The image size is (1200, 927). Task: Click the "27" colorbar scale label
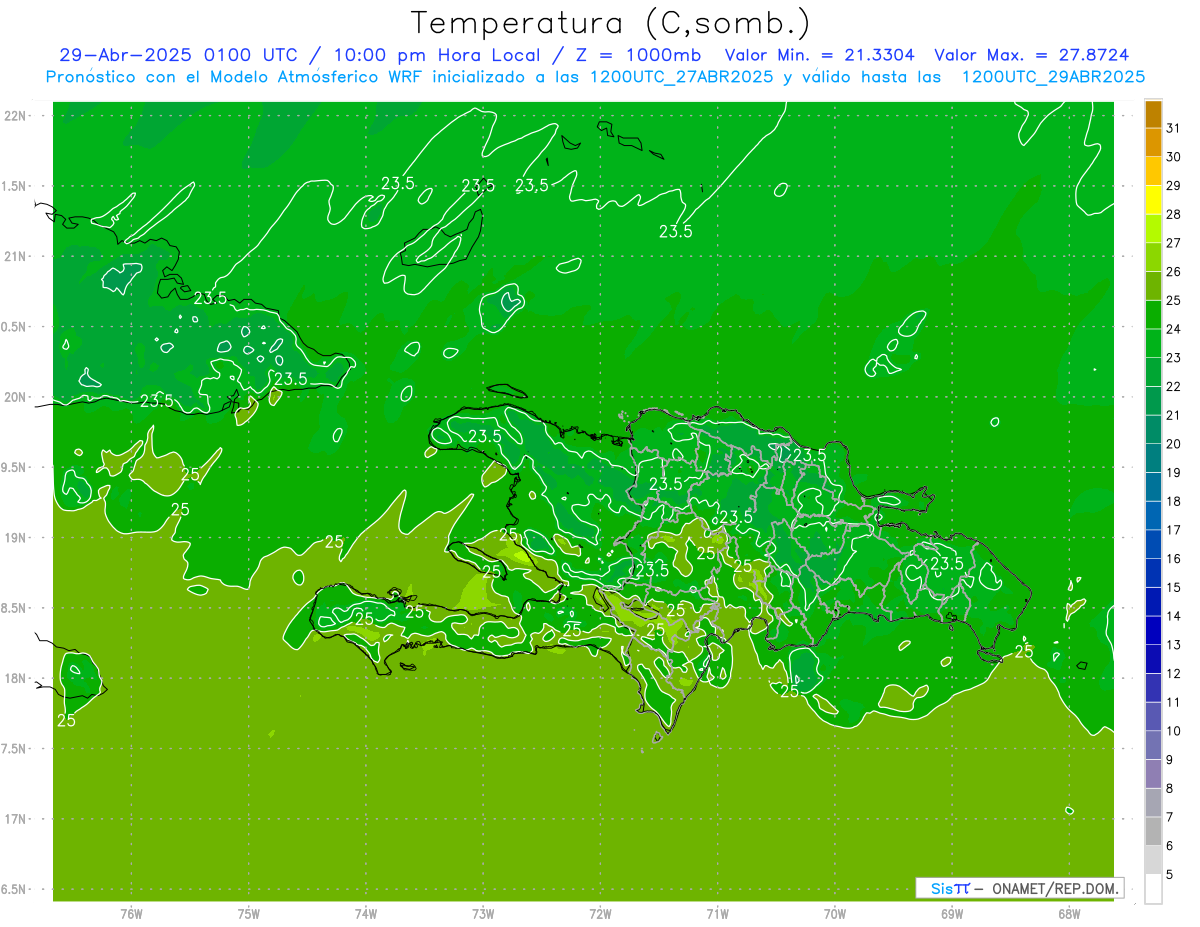tap(1174, 243)
